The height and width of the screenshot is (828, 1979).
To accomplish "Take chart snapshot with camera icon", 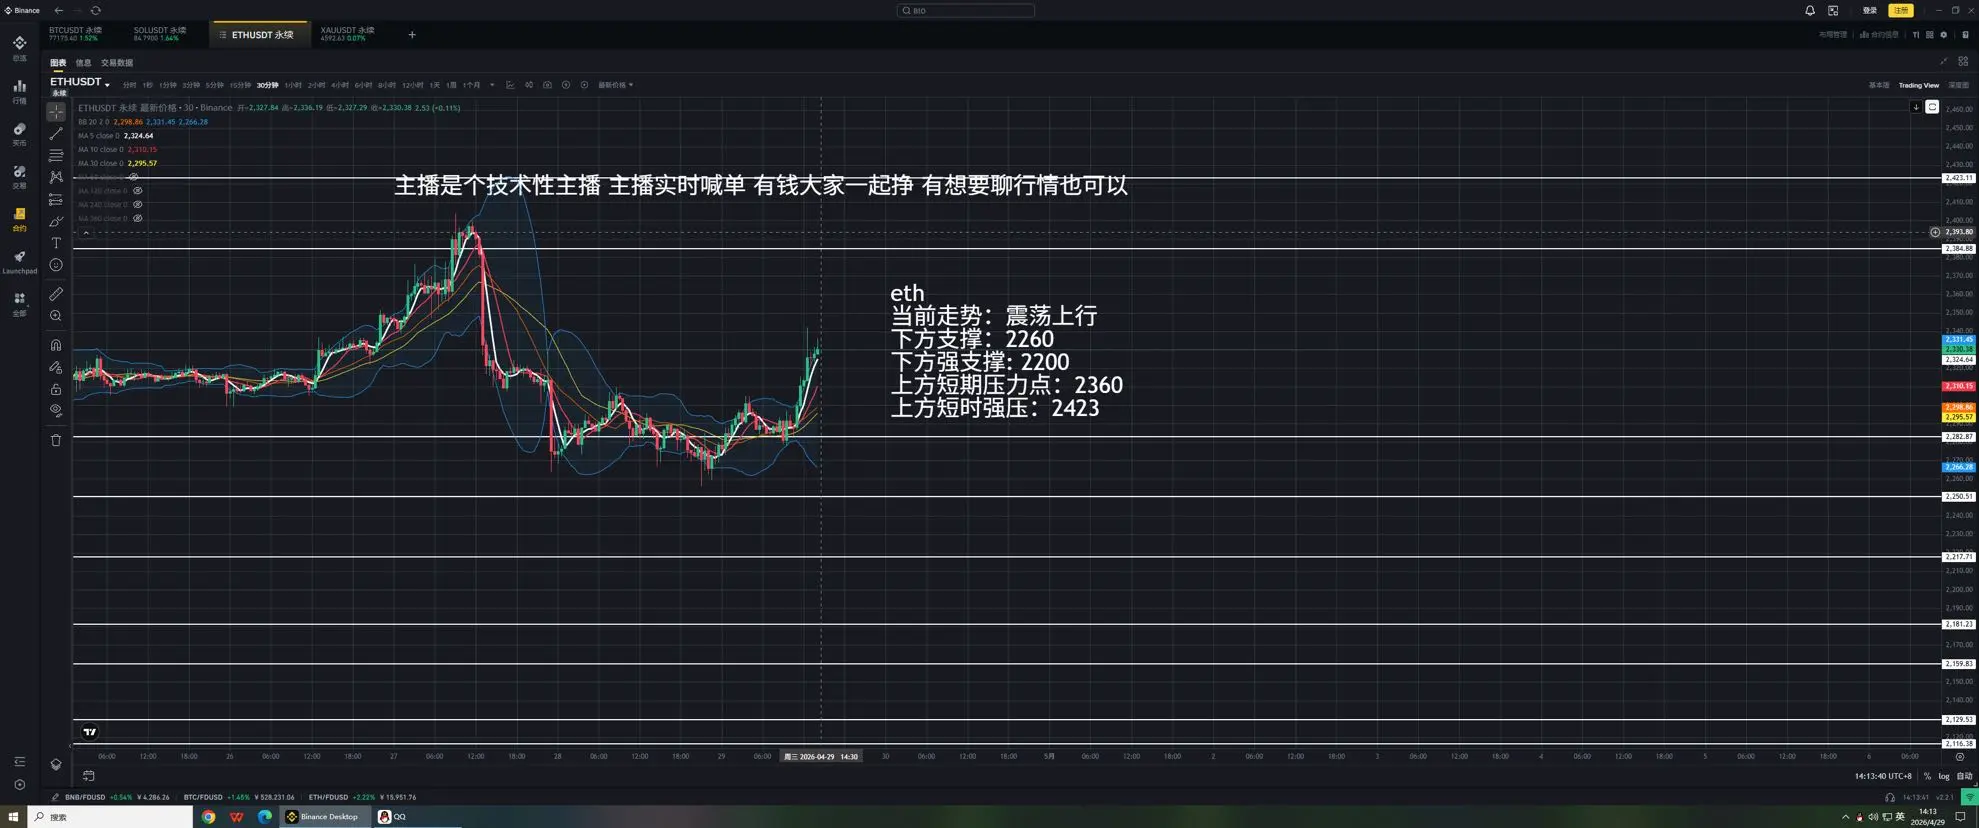I will (547, 85).
